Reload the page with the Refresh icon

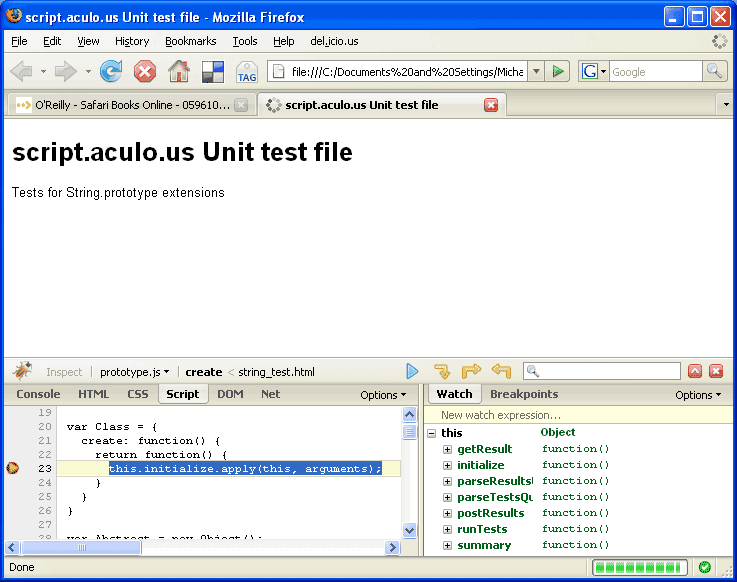pos(111,72)
